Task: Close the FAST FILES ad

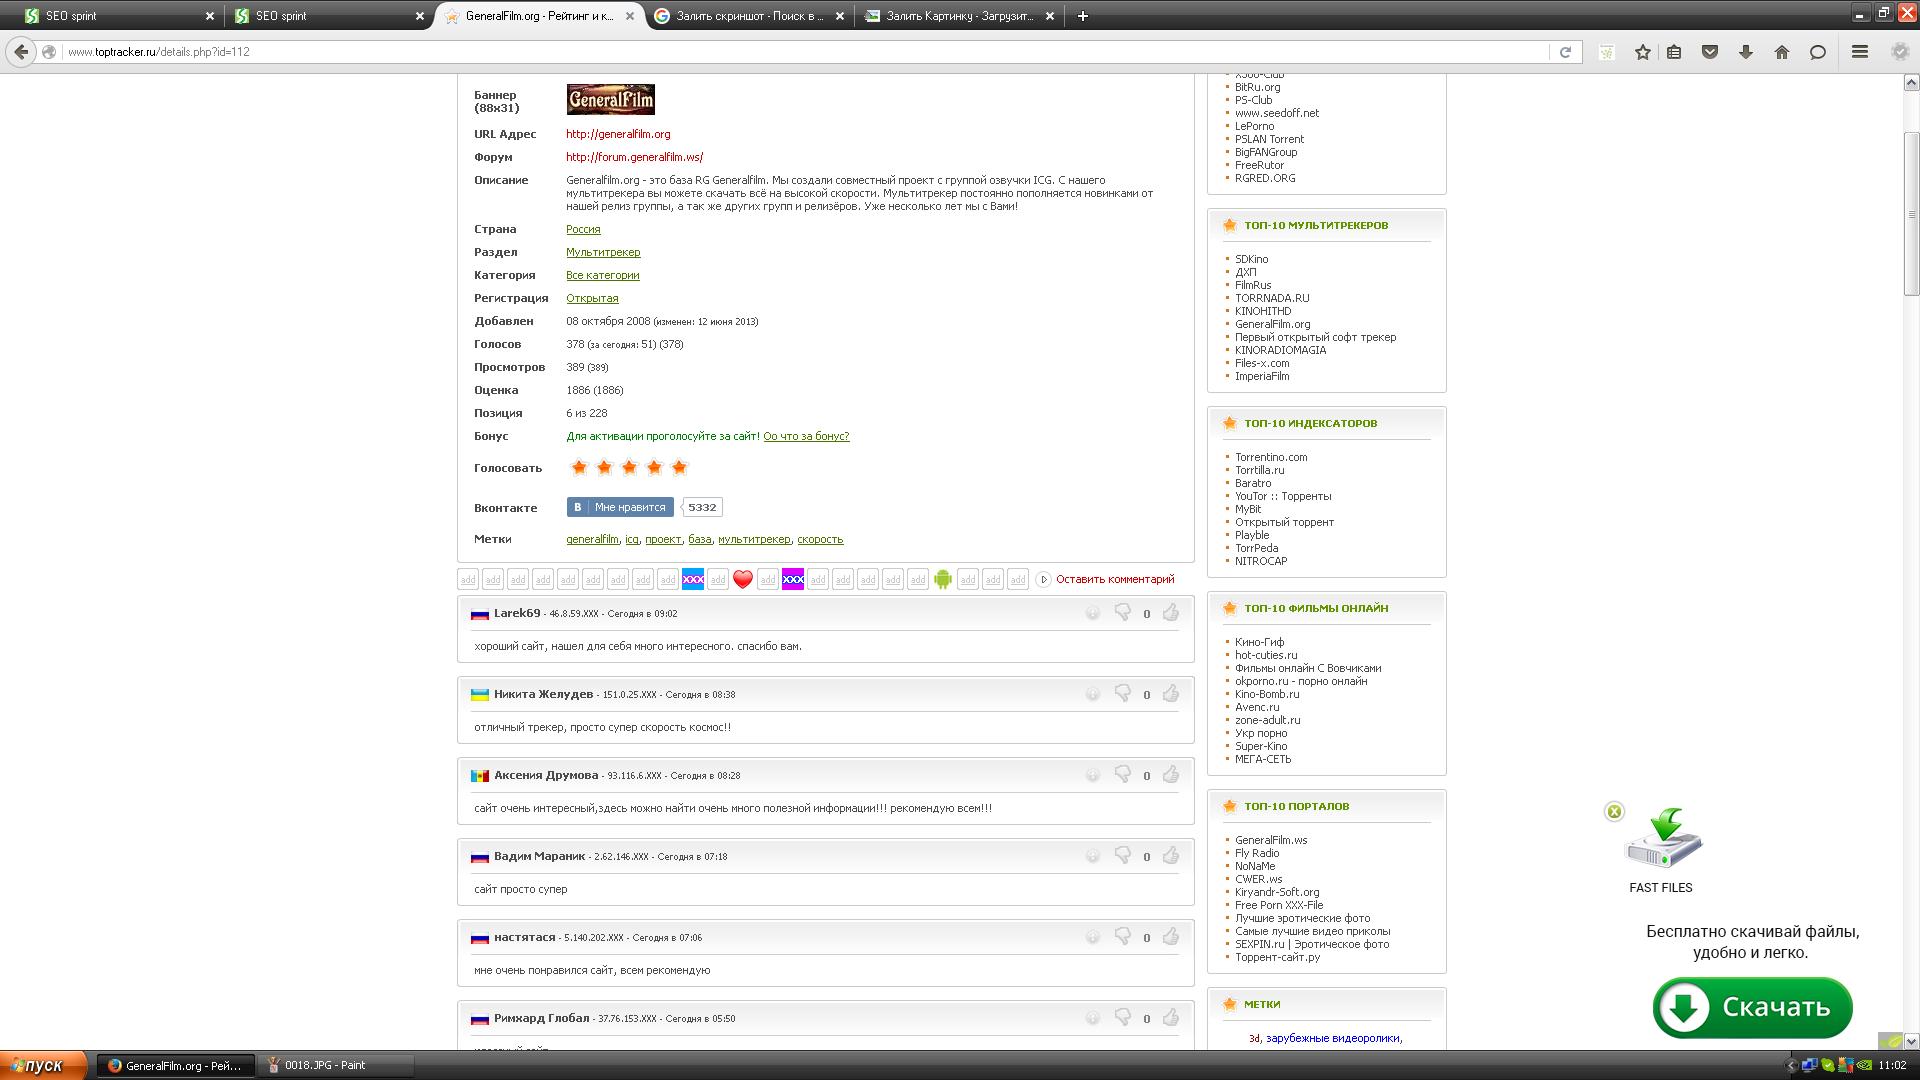Action: pos(1614,811)
